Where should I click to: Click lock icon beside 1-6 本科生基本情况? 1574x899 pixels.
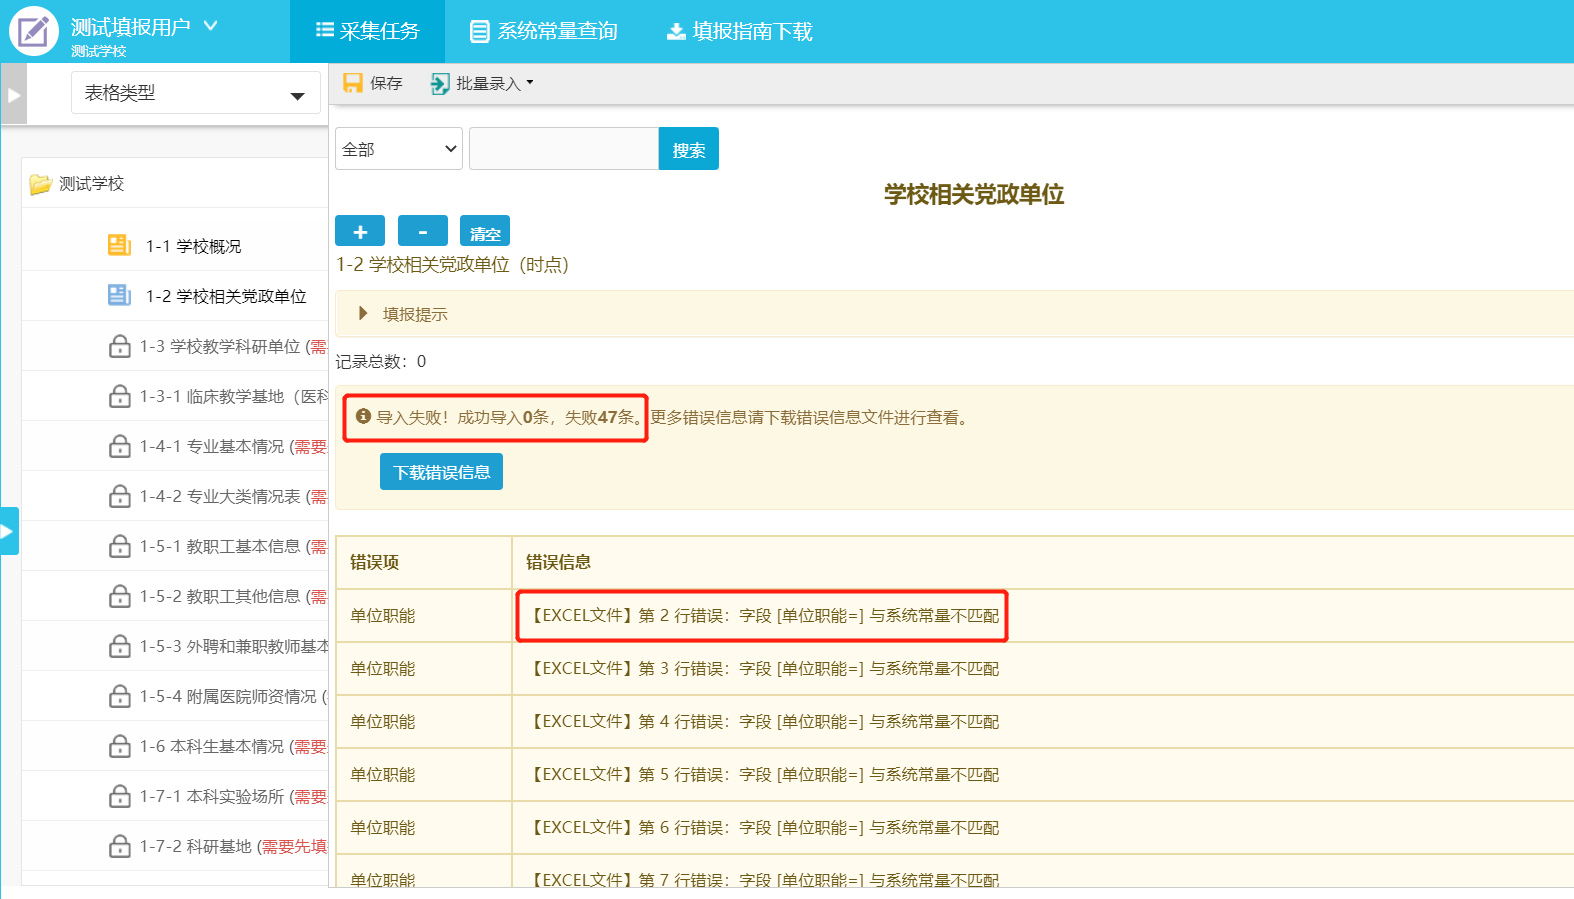point(119,747)
